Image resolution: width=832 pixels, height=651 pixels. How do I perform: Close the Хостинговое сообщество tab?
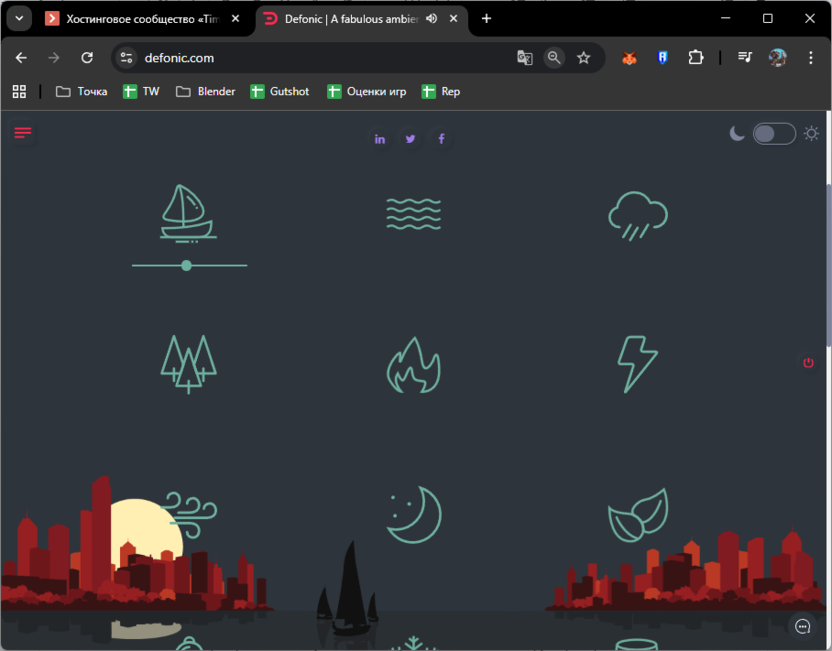(x=236, y=19)
